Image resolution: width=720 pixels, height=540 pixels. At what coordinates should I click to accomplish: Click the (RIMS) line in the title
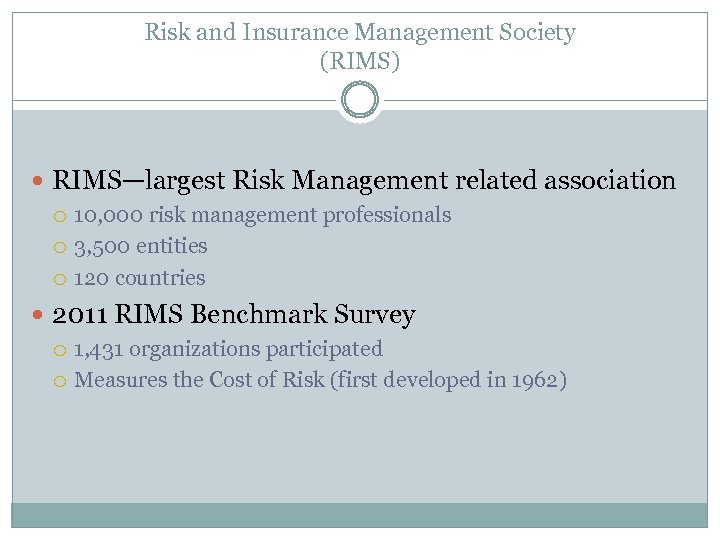[360, 61]
